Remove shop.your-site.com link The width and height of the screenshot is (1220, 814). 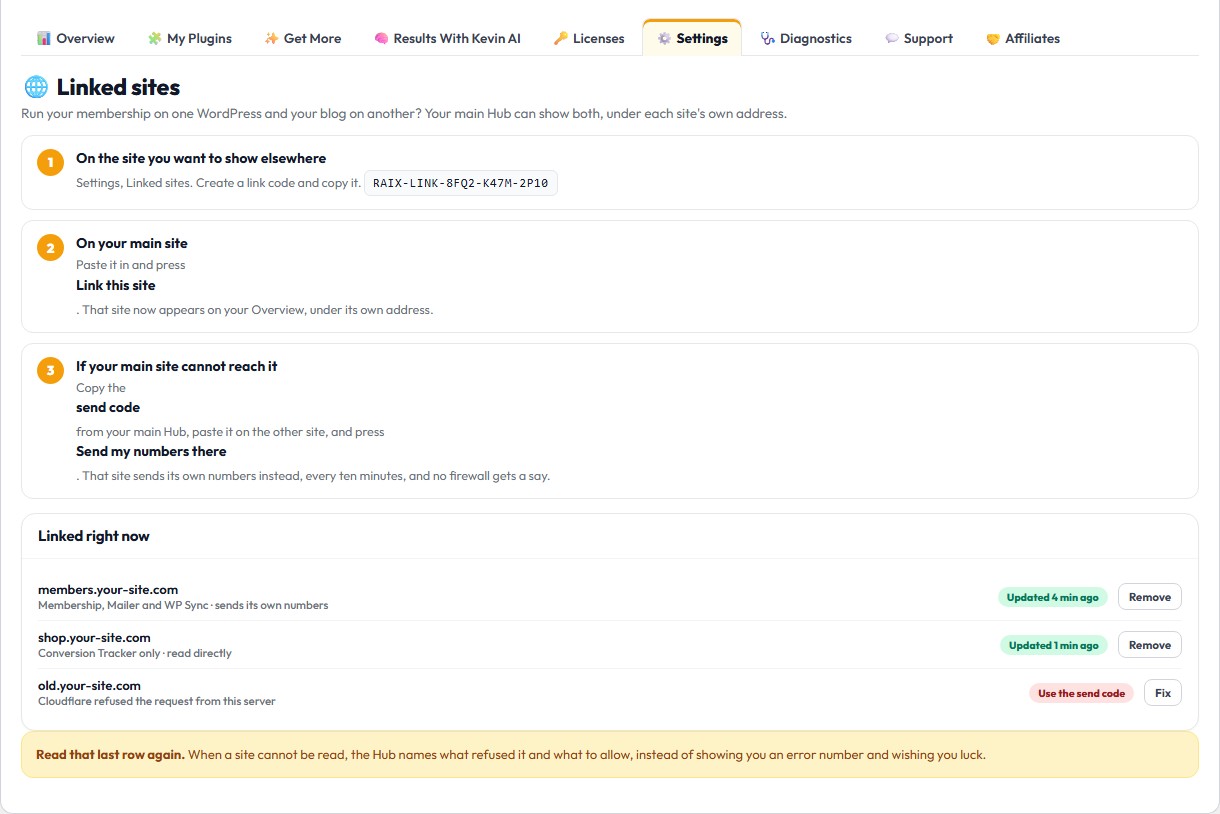(1150, 645)
